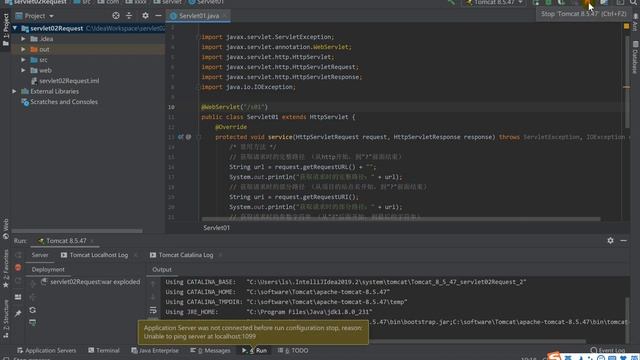Click the red stop icon in Run panel
Screen dimensions: 640x360
click(x=18, y=268)
